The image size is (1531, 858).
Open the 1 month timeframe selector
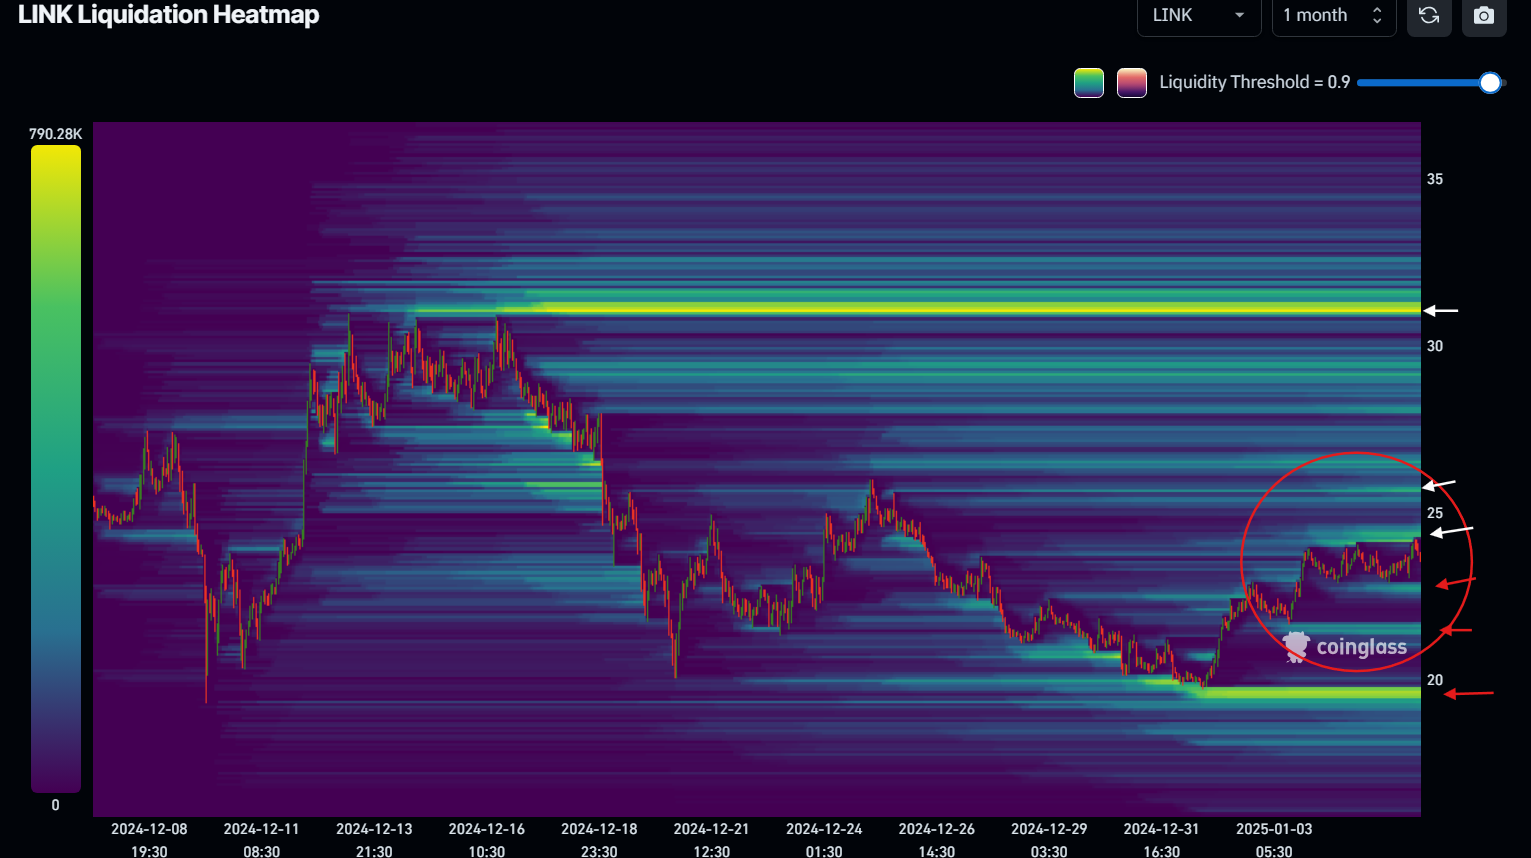pos(1334,16)
